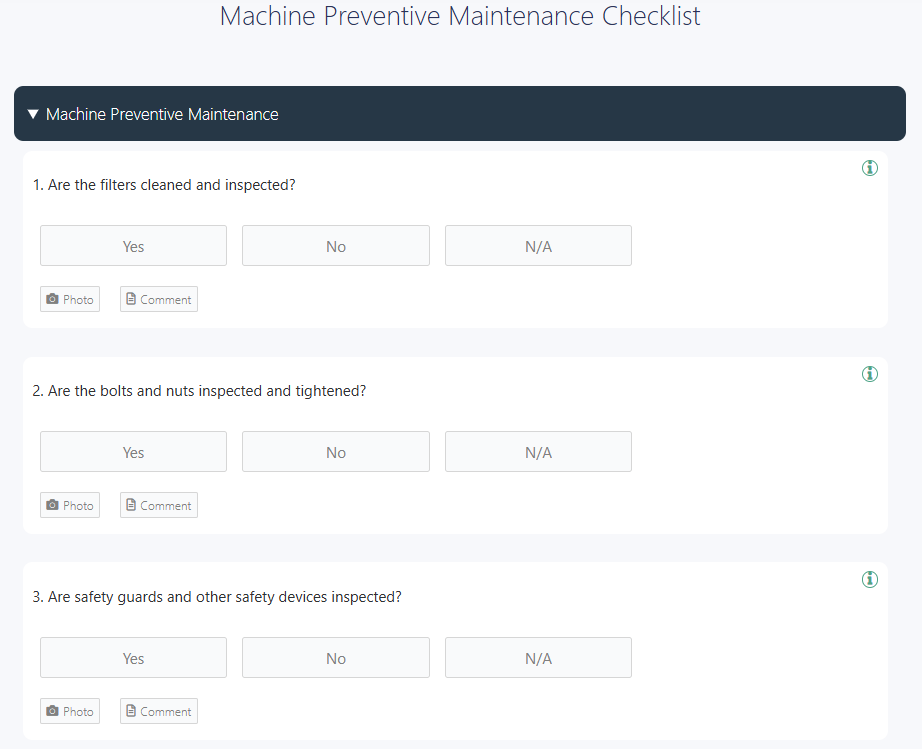The width and height of the screenshot is (922, 749).
Task: Answer Yes for safety guards inspected
Action: [133, 657]
